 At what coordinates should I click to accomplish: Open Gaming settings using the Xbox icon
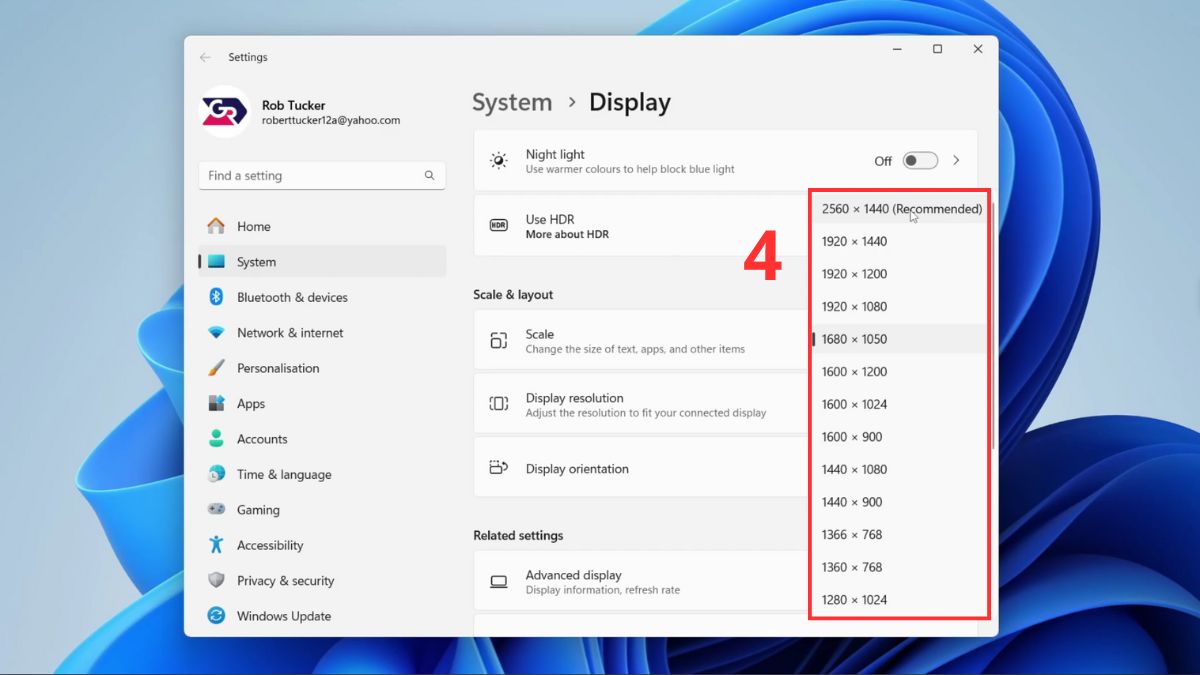pos(215,509)
